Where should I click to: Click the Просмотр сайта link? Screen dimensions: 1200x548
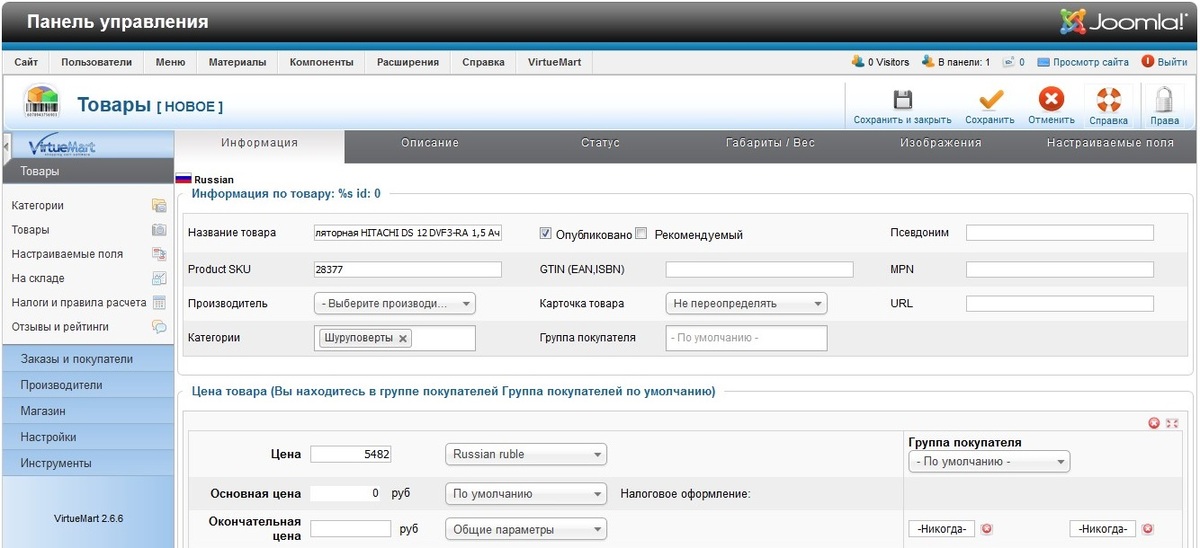click(x=1083, y=62)
